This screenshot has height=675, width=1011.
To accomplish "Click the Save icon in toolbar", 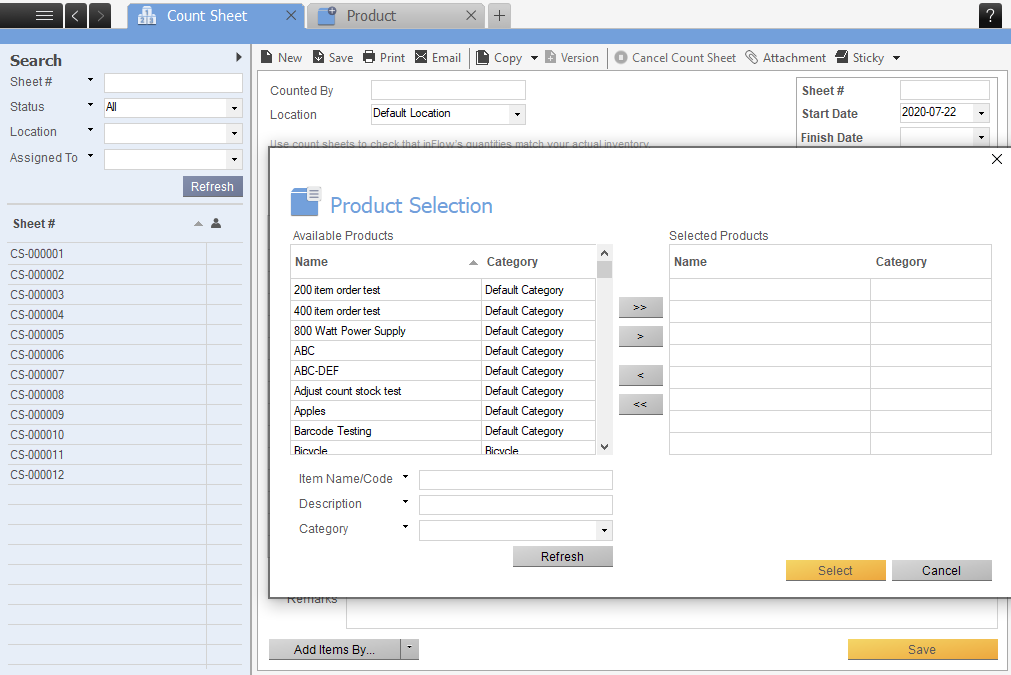I will click(319, 58).
